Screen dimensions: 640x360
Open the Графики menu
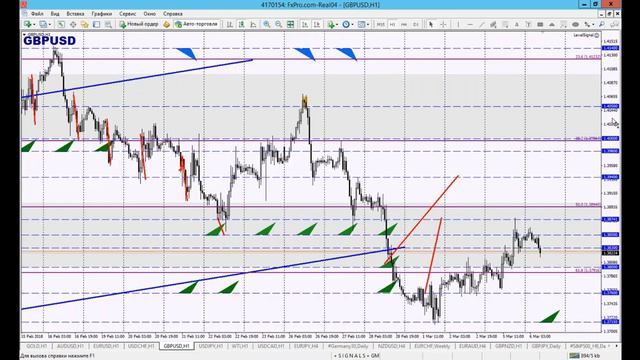click(101, 14)
